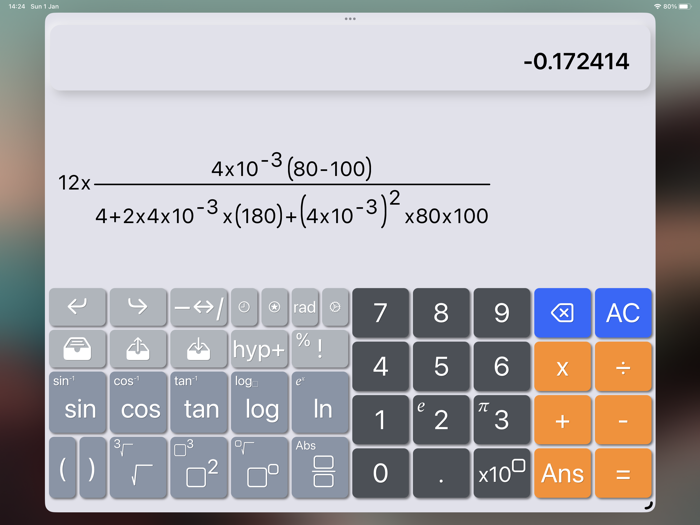Screen dimensions: 700x525
Task: Toggle the rad angle mode
Action: (x=305, y=307)
